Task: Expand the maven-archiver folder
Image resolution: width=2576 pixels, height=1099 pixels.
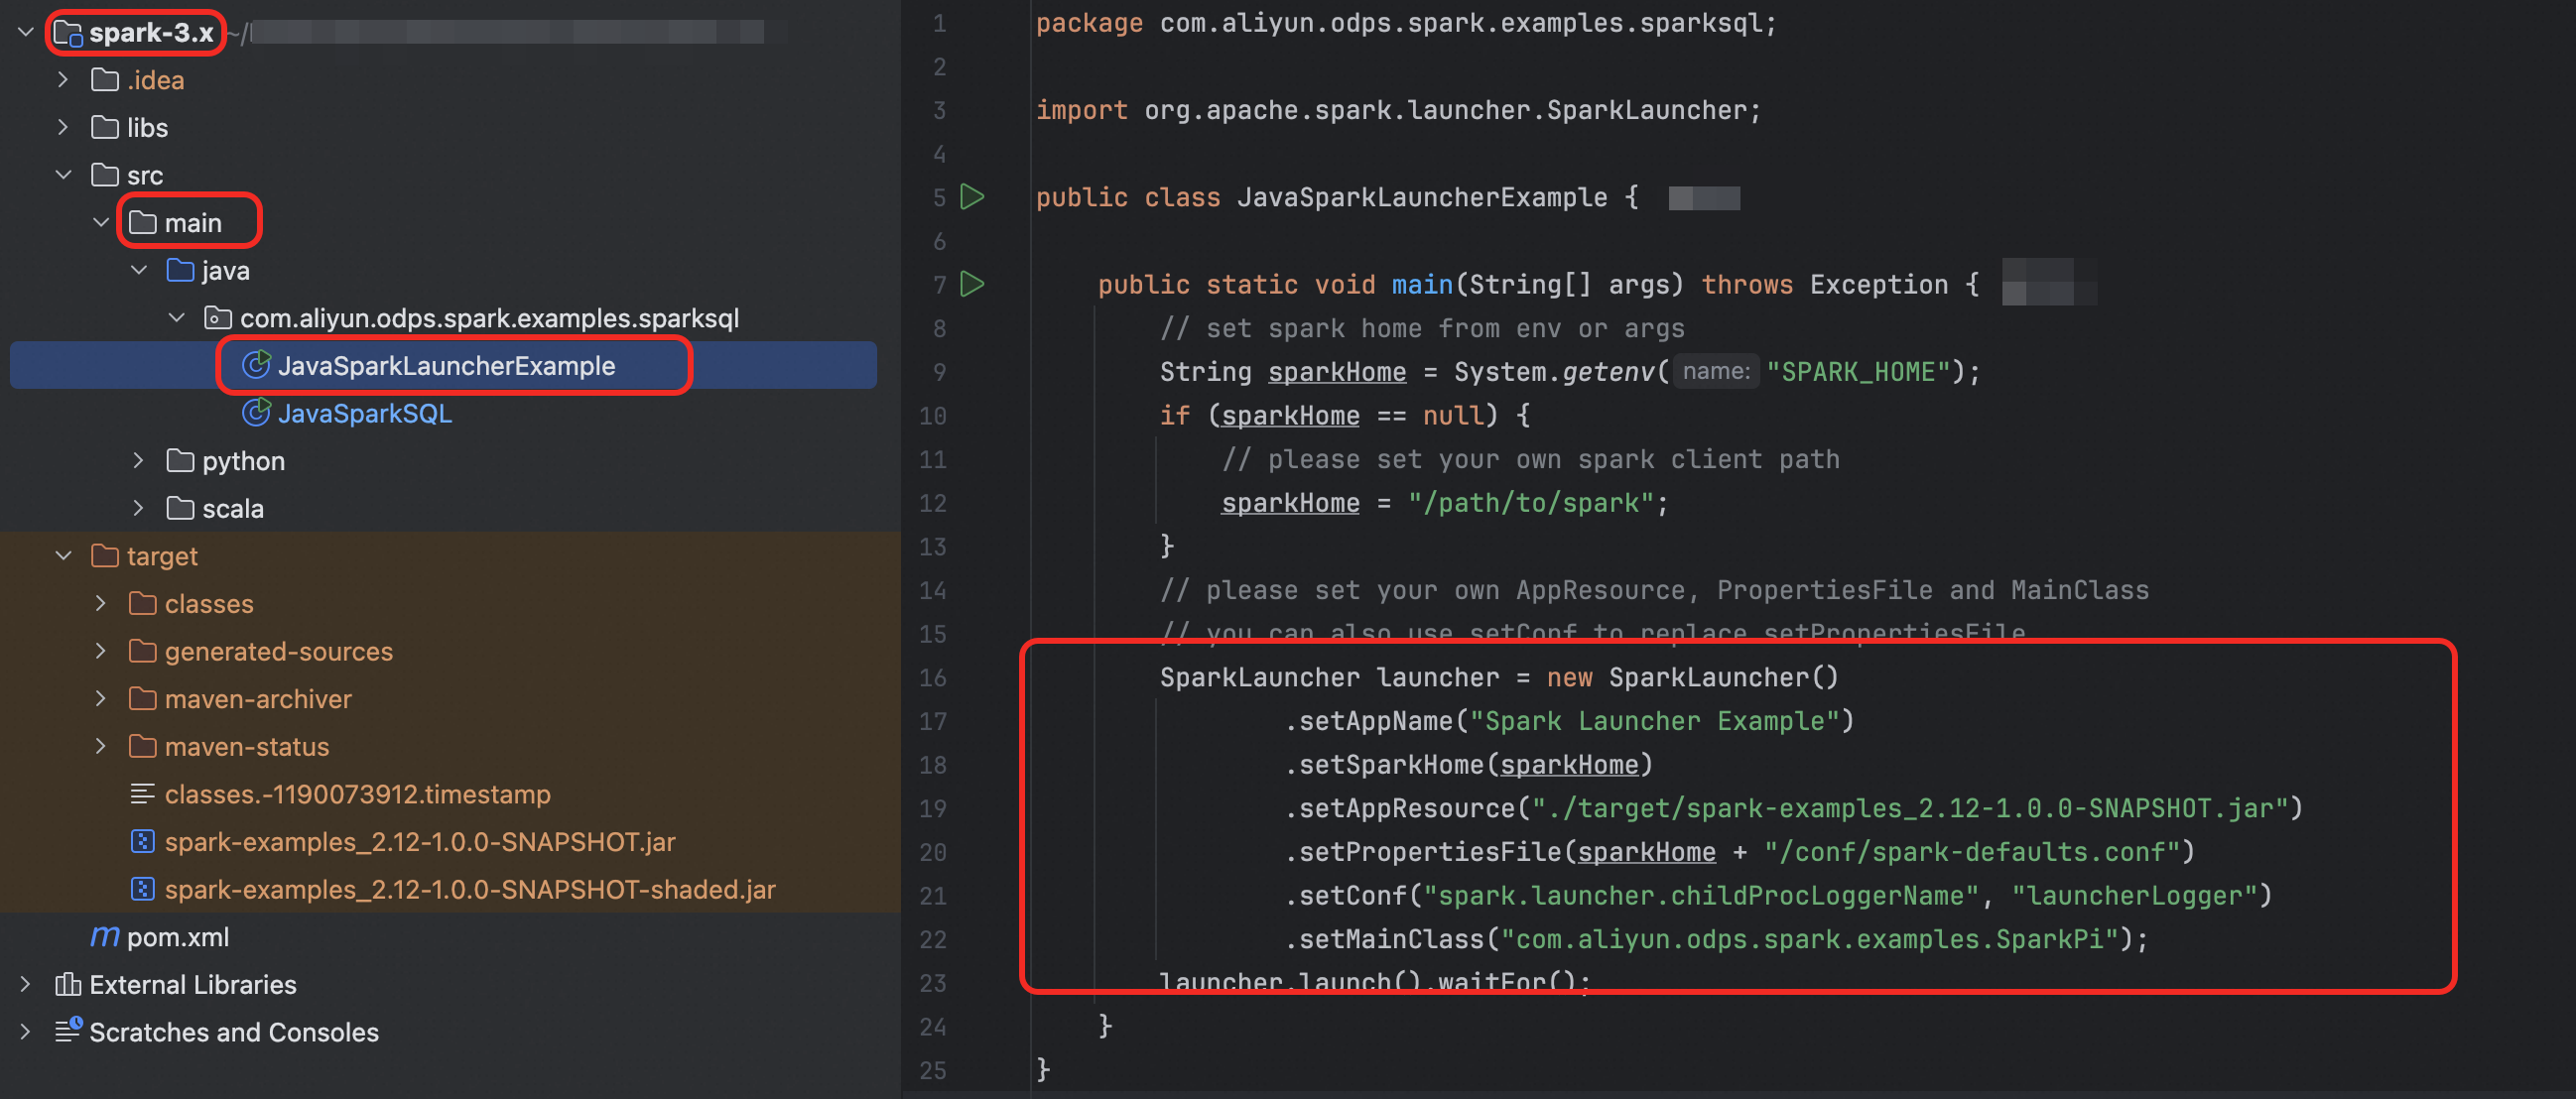Action: [100, 699]
